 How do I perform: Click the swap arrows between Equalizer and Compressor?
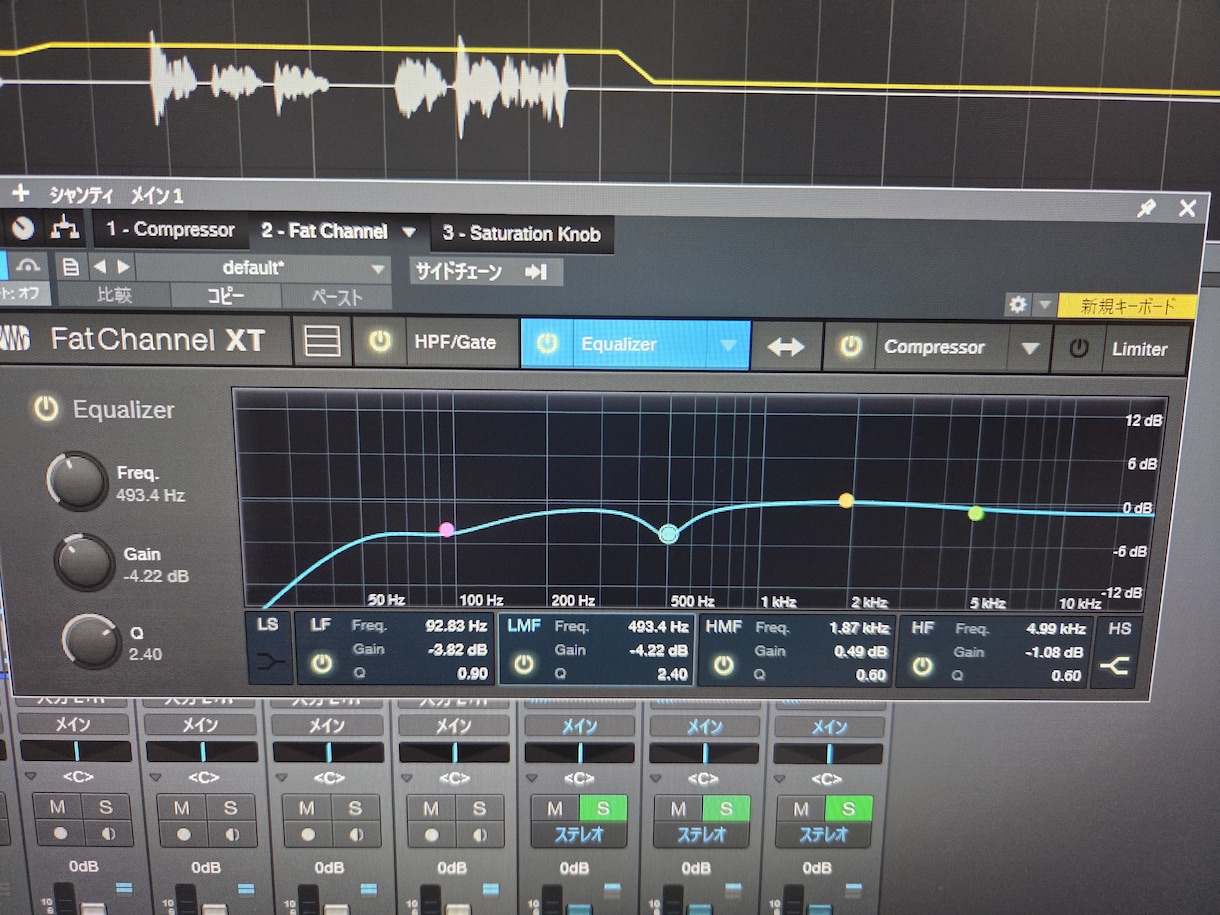(x=786, y=346)
